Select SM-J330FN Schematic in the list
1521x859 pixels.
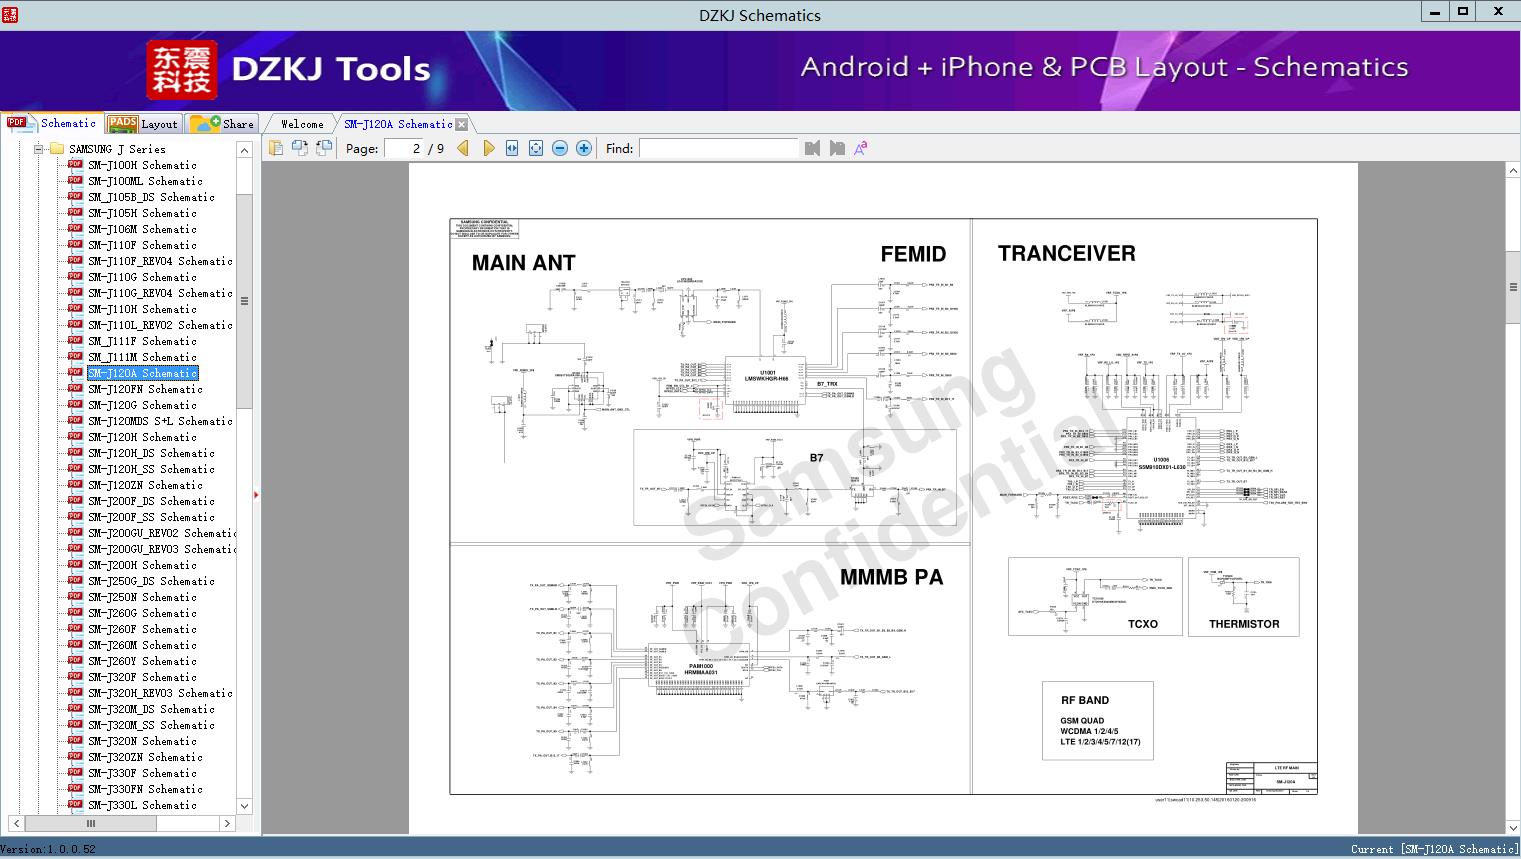tap(145, 789)
